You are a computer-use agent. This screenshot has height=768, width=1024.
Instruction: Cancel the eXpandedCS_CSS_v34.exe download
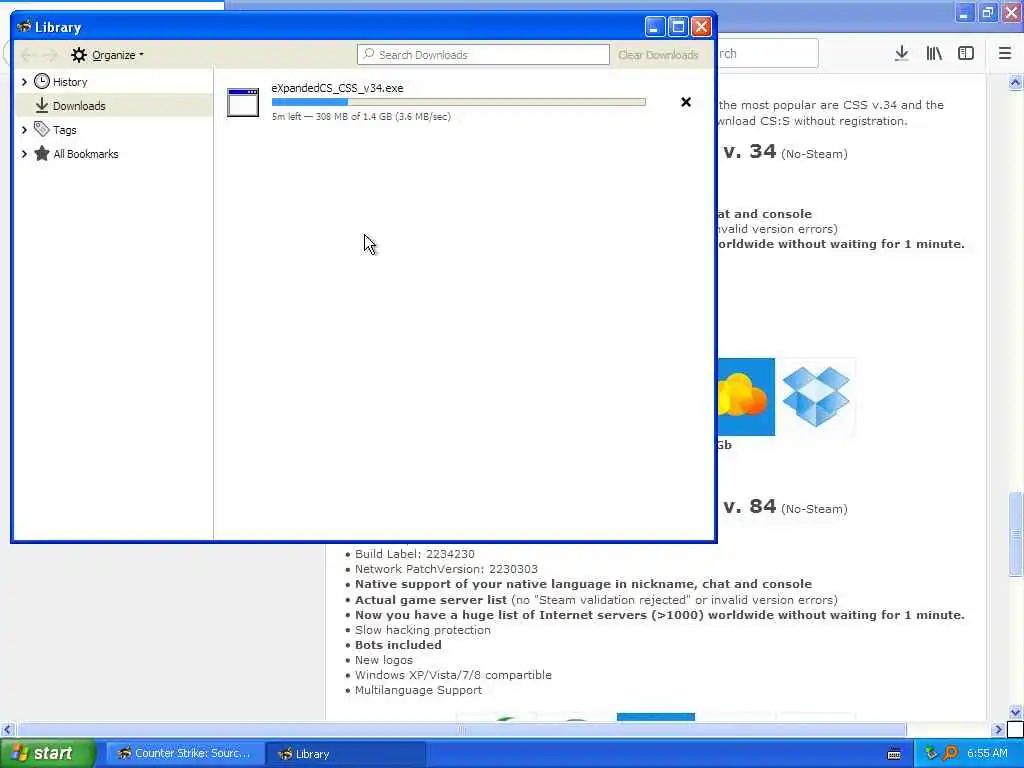[x=686, y=102]
